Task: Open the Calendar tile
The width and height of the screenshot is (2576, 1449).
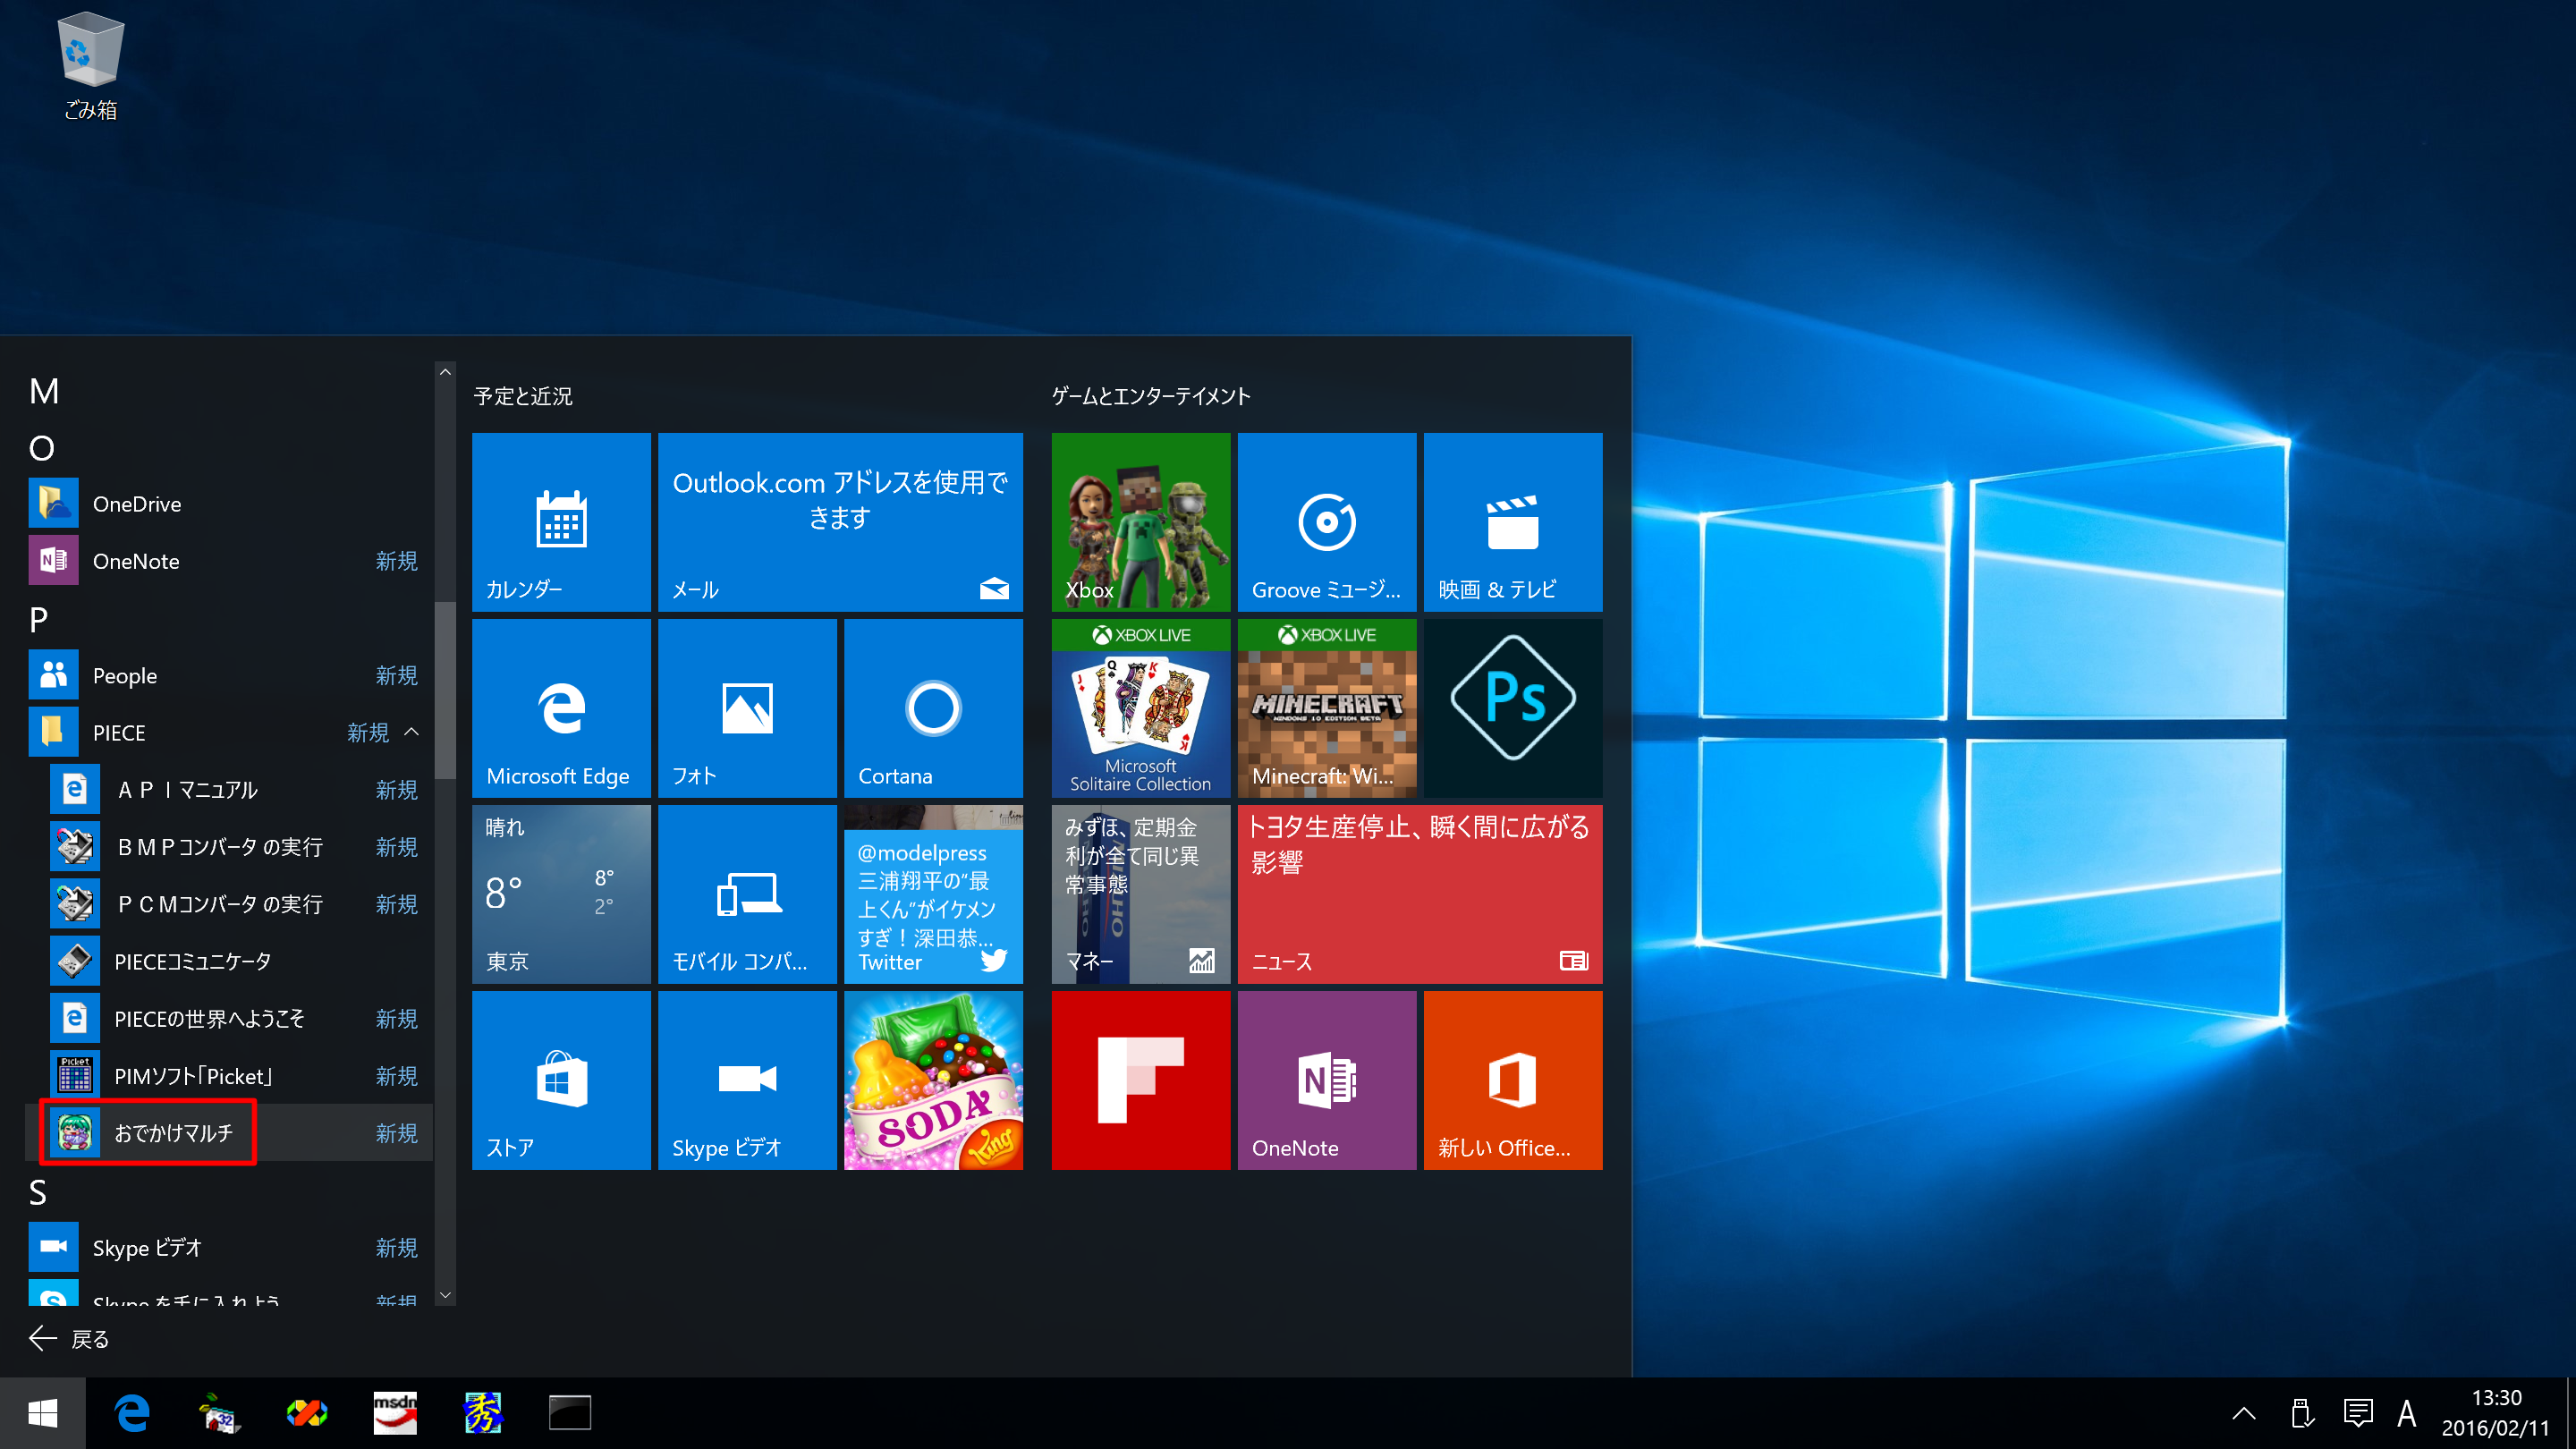Action: (561, 521)
